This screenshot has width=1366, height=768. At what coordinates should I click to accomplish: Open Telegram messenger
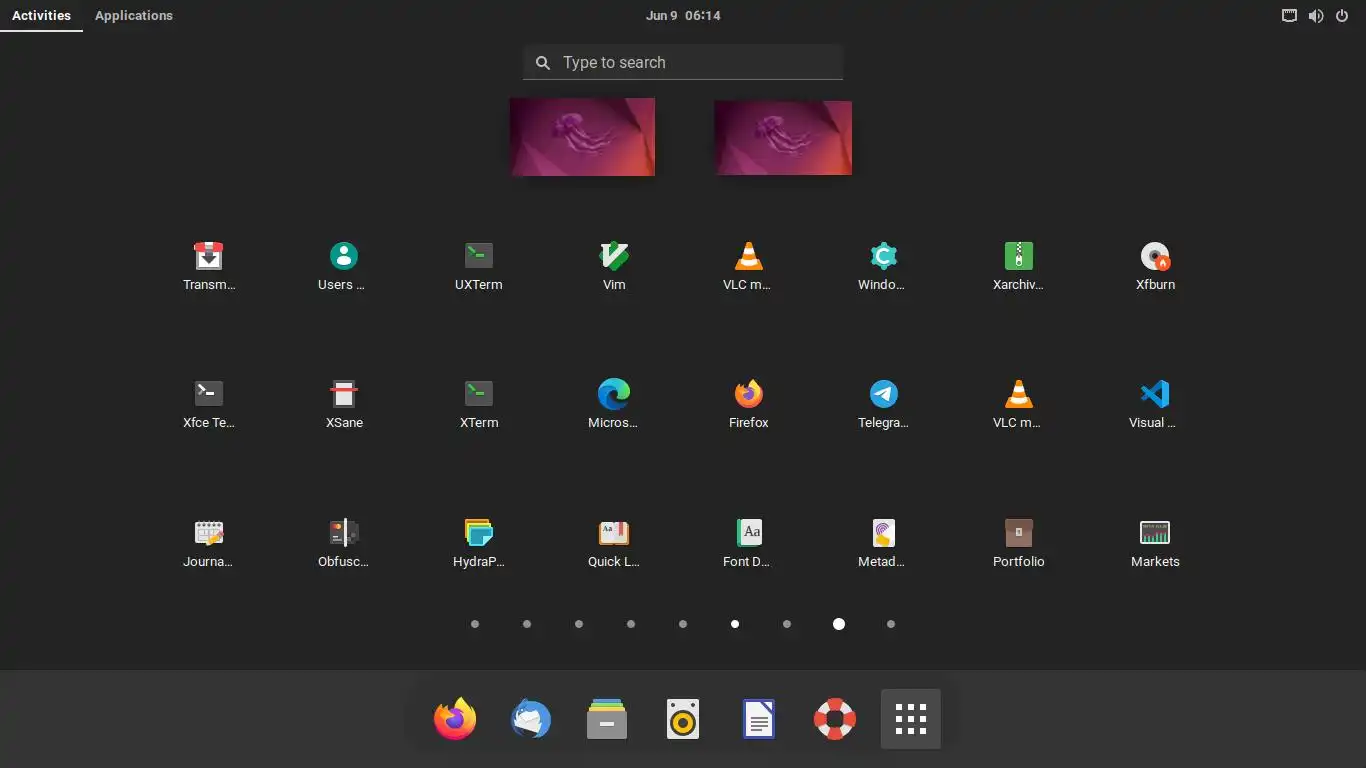[883, 403]
